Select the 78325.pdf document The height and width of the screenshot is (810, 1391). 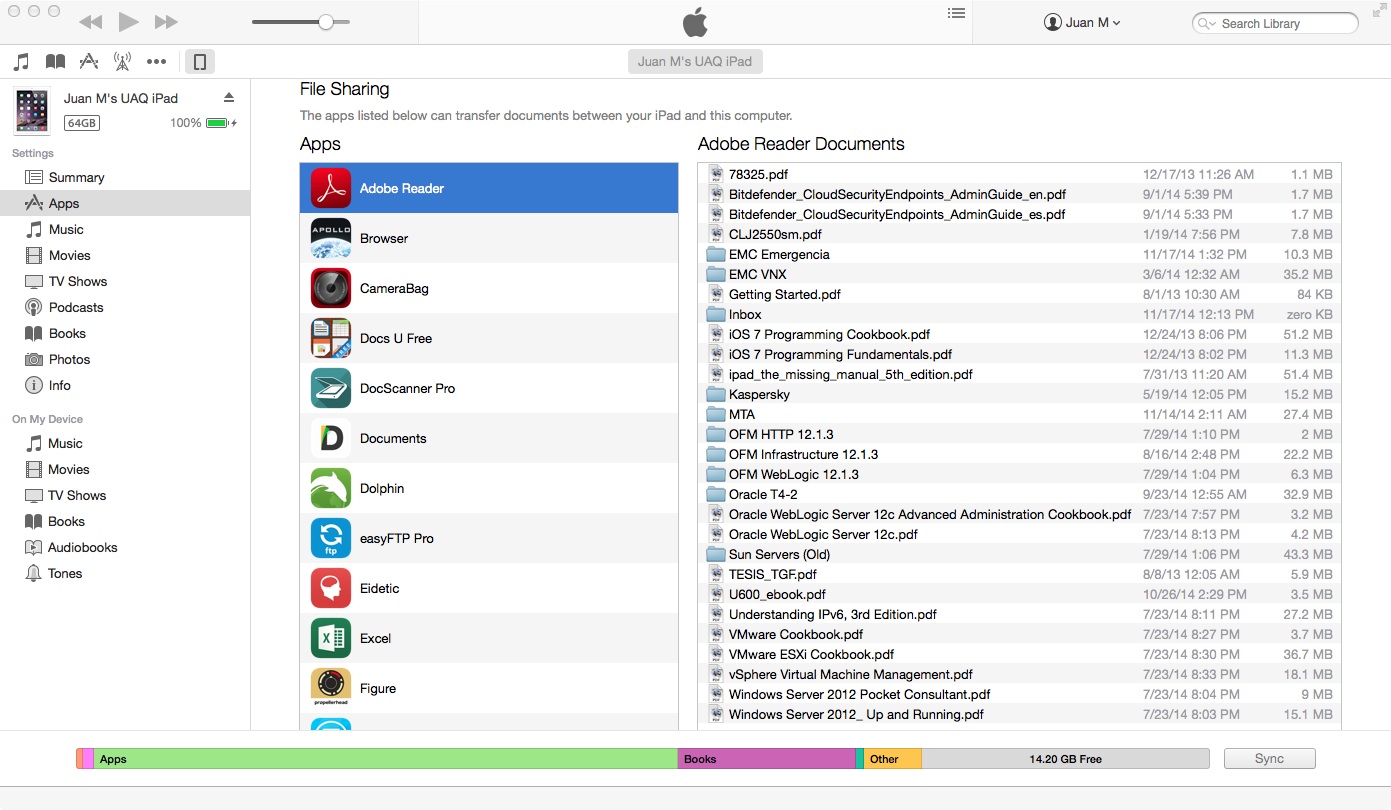coord(1019,174)
